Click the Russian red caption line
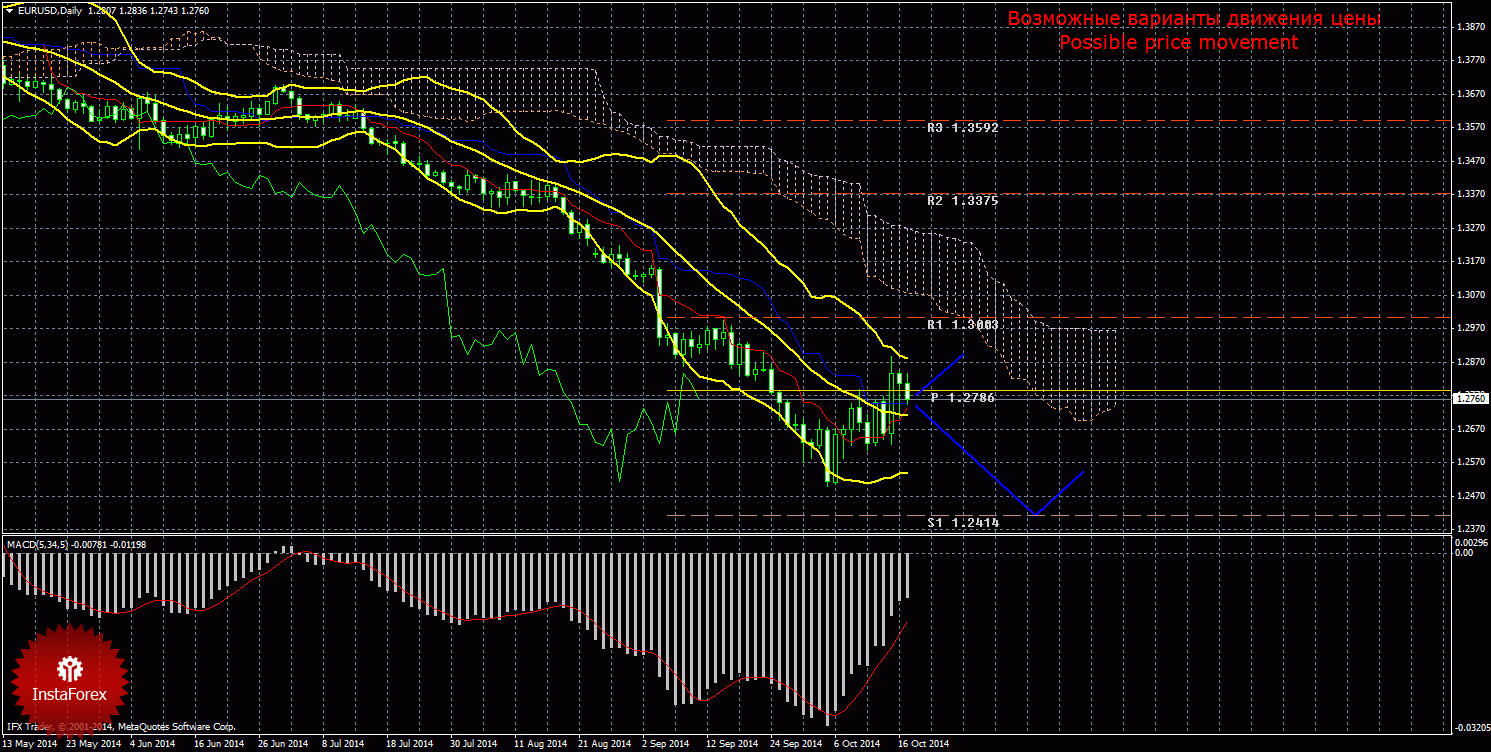Viewport: 1491px width, 752px height. 1194,19
